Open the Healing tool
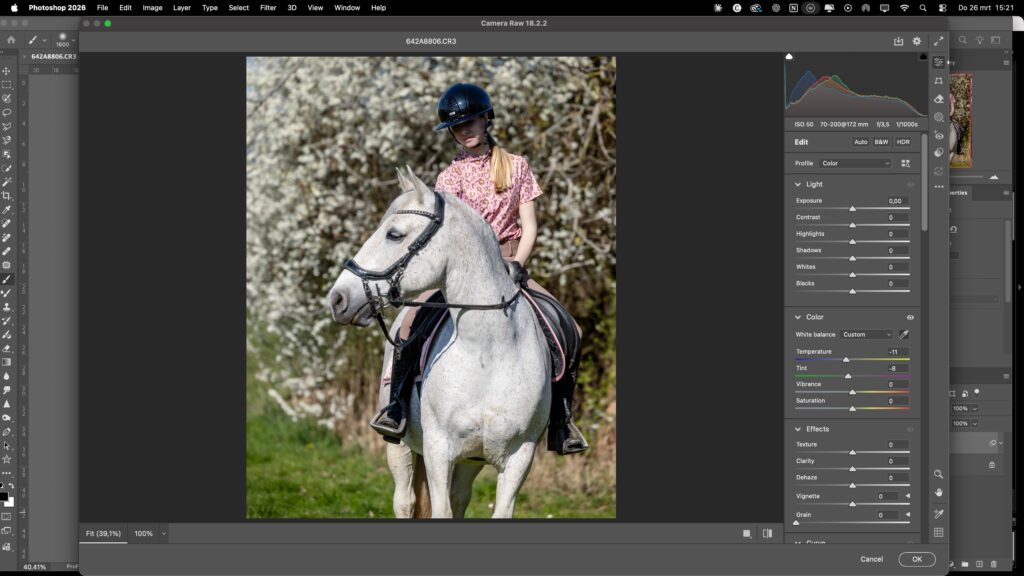Image resolution: width=1024 pixels, height=576 pixels. [938, 98]
